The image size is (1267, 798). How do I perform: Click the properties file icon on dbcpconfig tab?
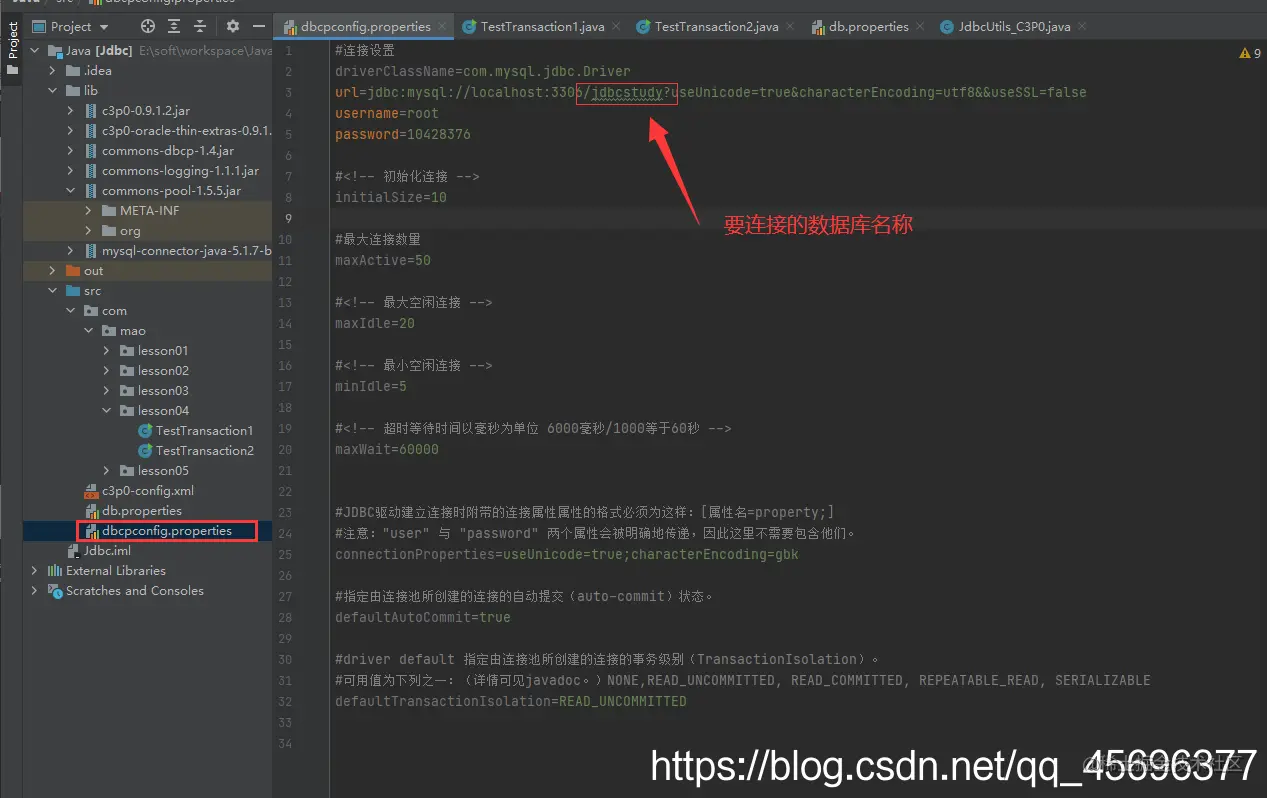pos(293,26)
